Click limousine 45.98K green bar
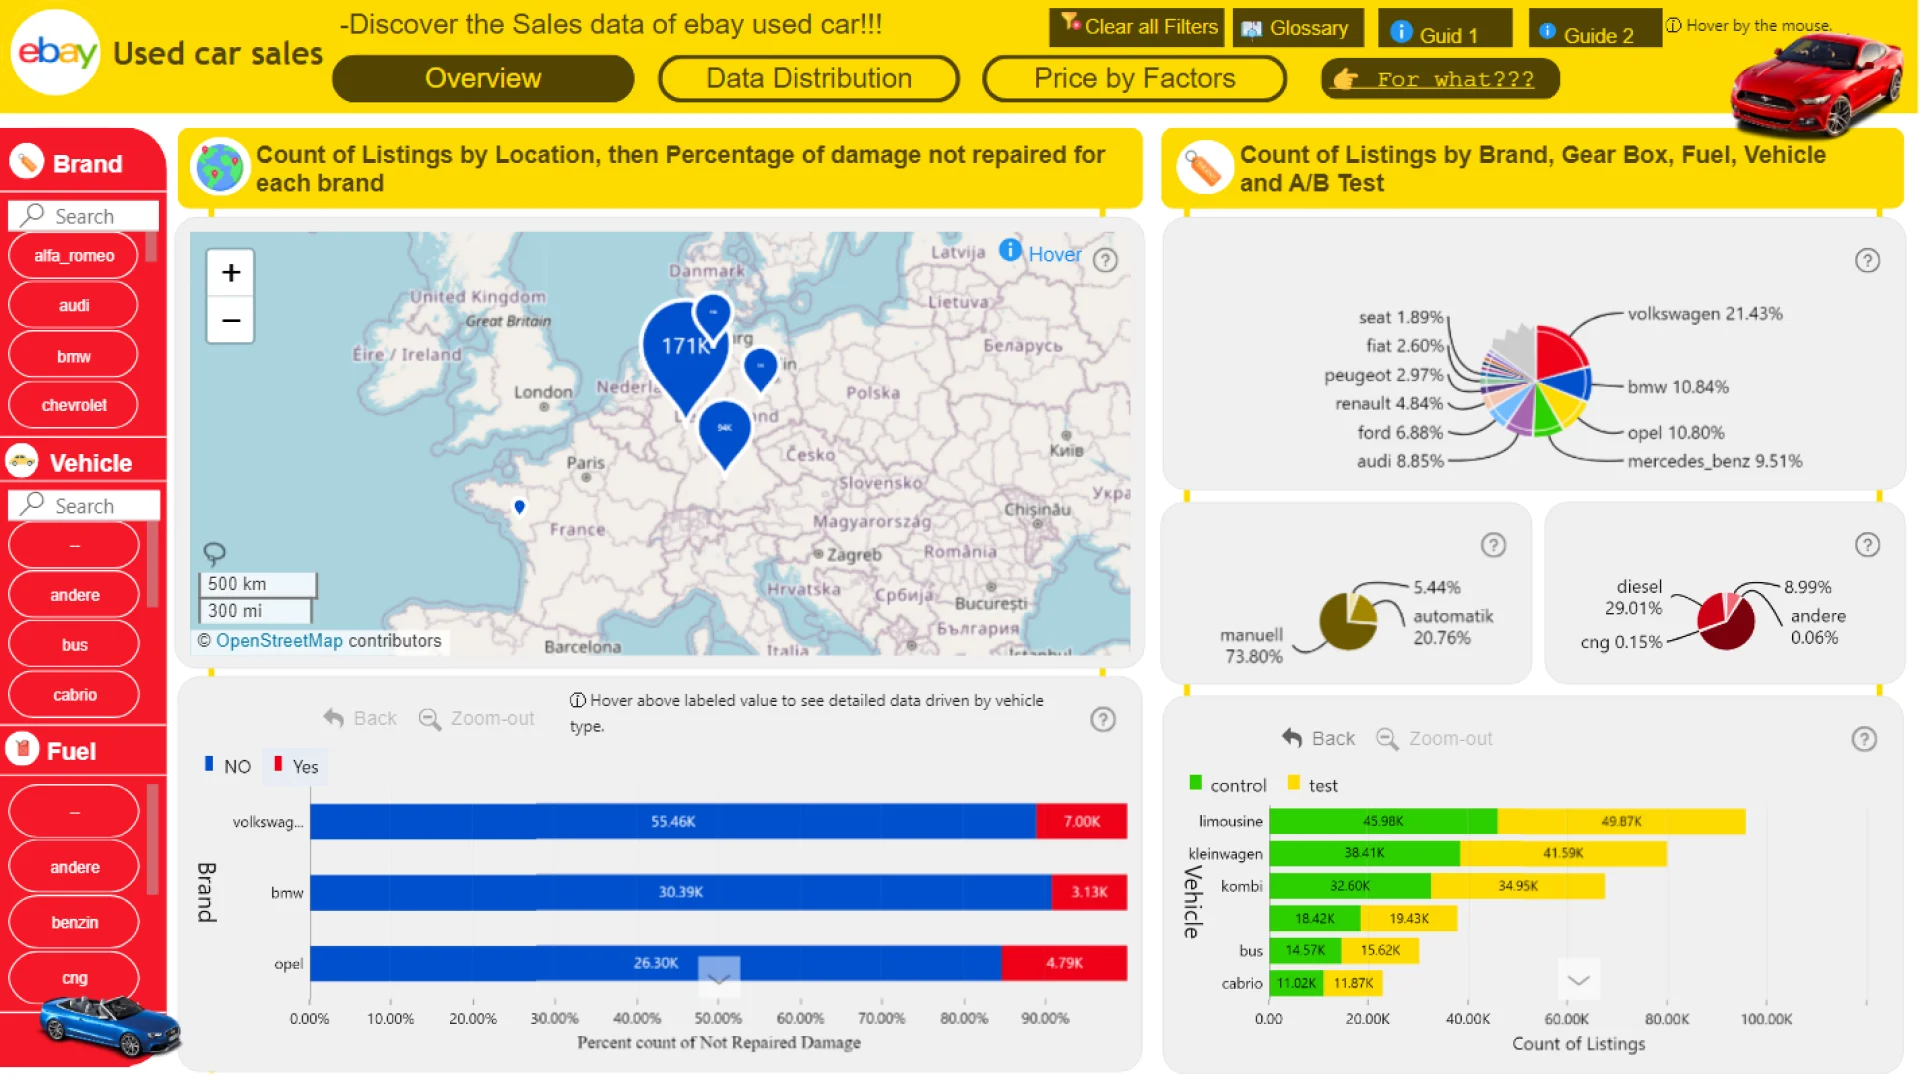 coord(1383,821)
